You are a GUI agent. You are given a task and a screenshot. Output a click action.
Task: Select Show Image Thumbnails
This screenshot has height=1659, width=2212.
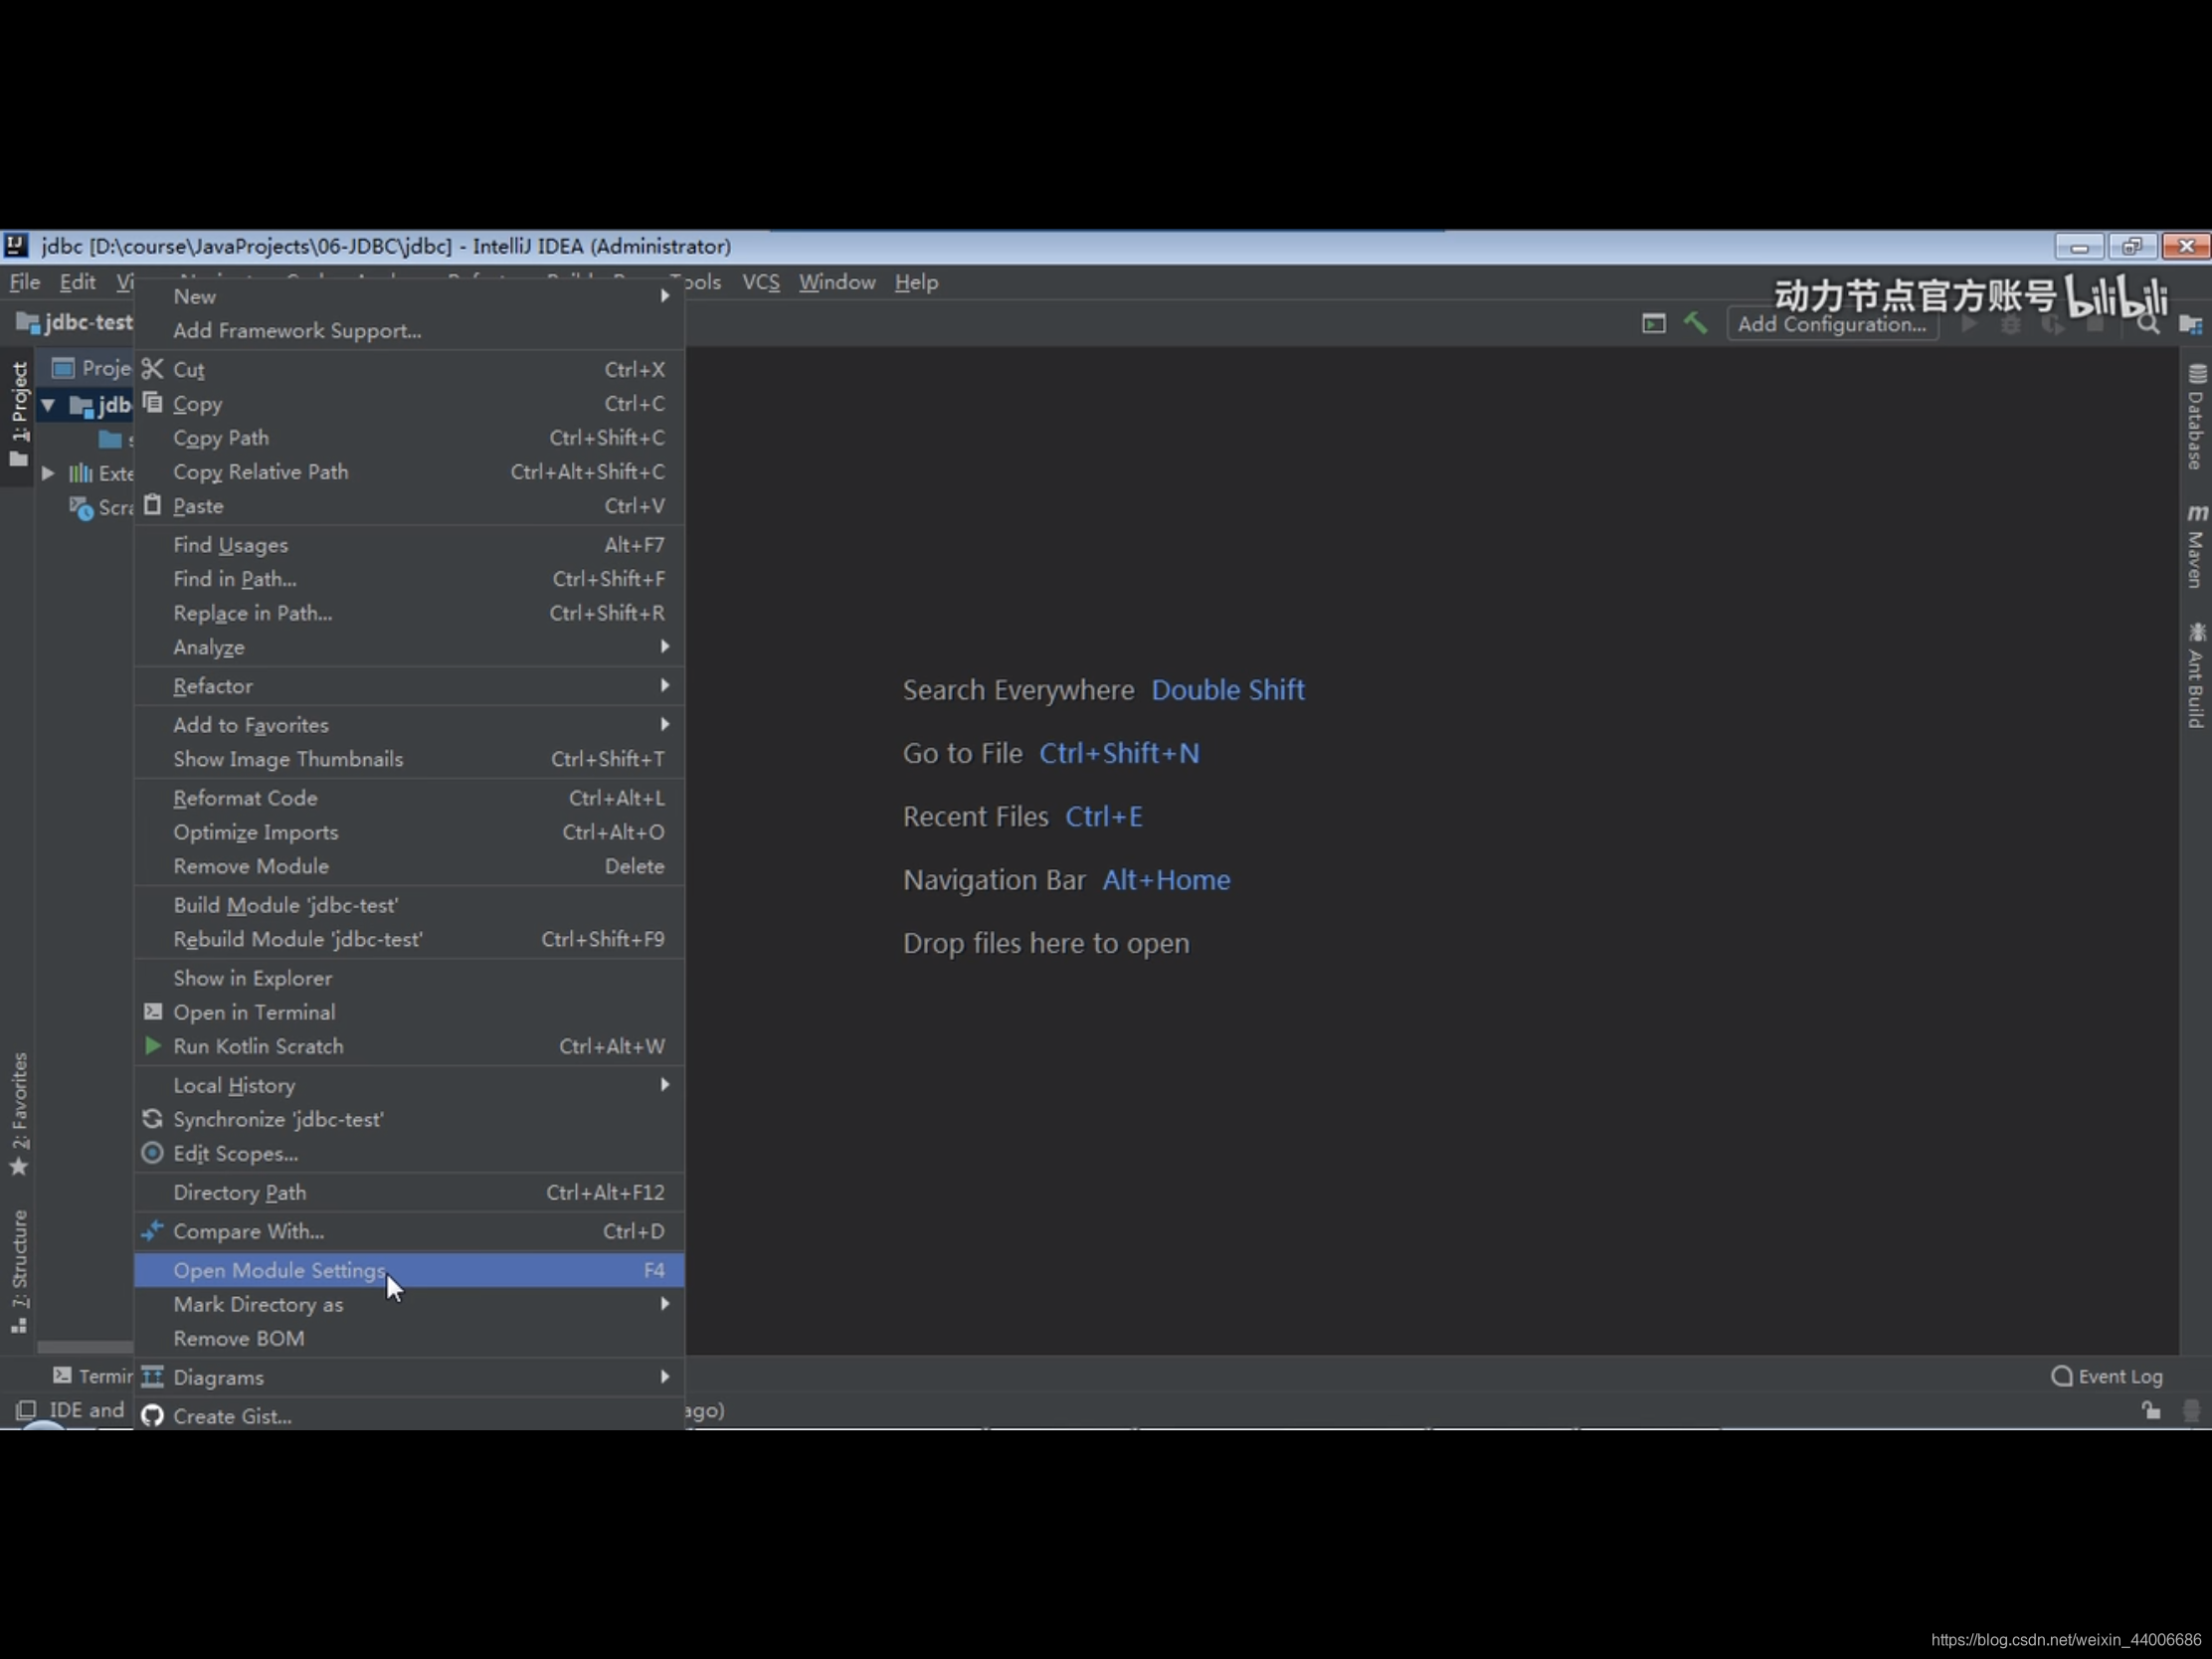(409, 759)
